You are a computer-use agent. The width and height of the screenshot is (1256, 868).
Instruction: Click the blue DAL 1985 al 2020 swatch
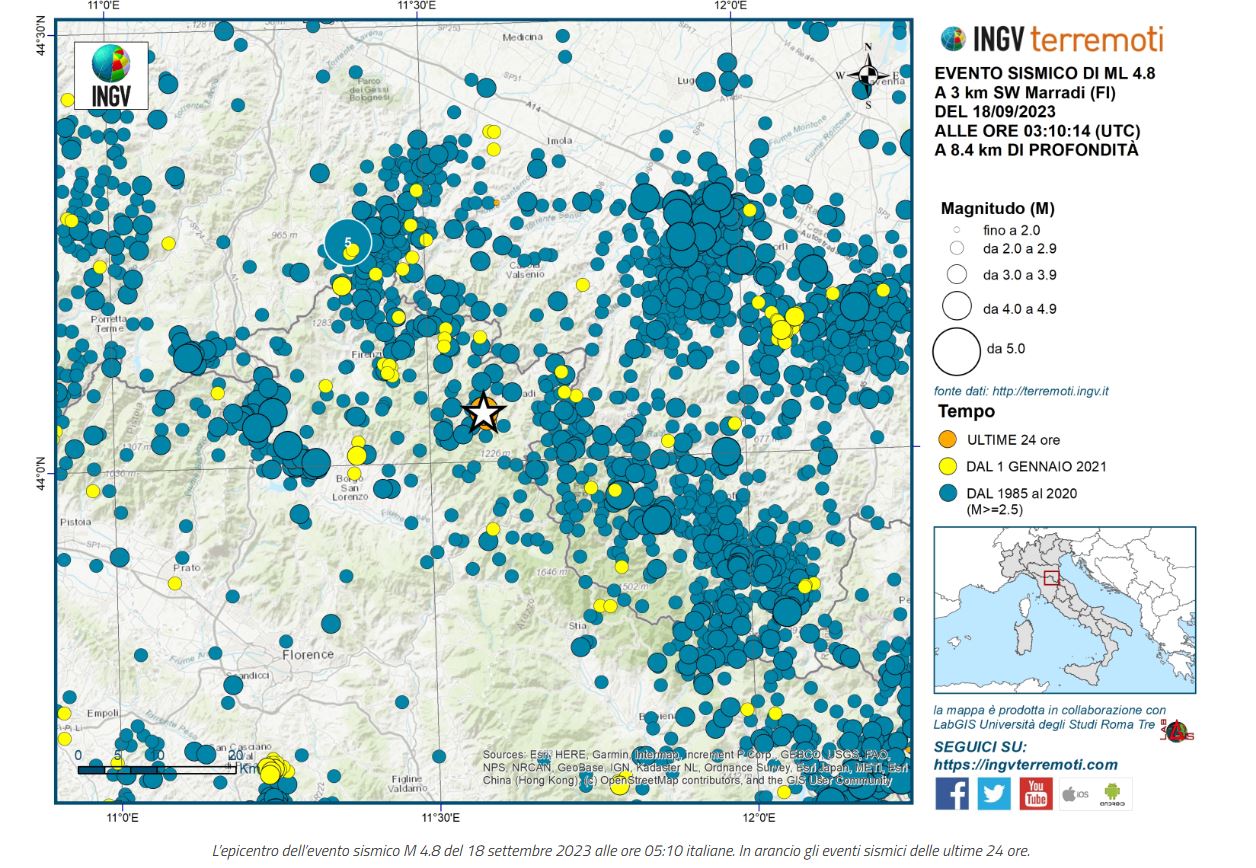pyautogui.click(x=947, y=493)
